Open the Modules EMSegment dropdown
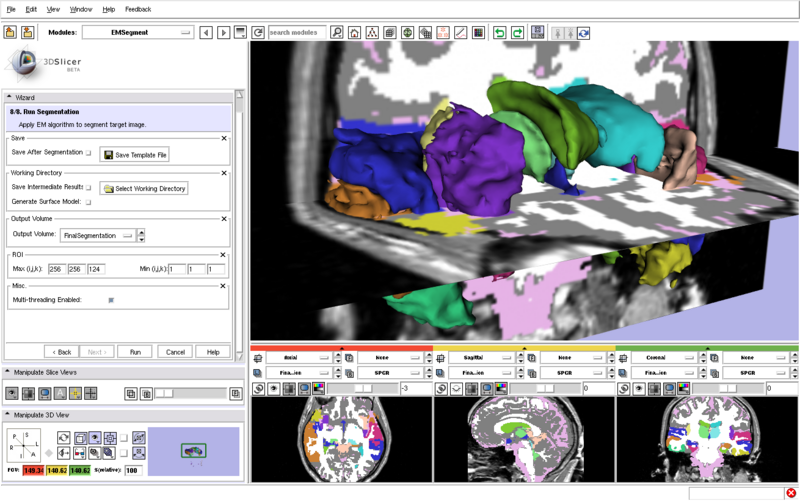 tap(138, 33)
